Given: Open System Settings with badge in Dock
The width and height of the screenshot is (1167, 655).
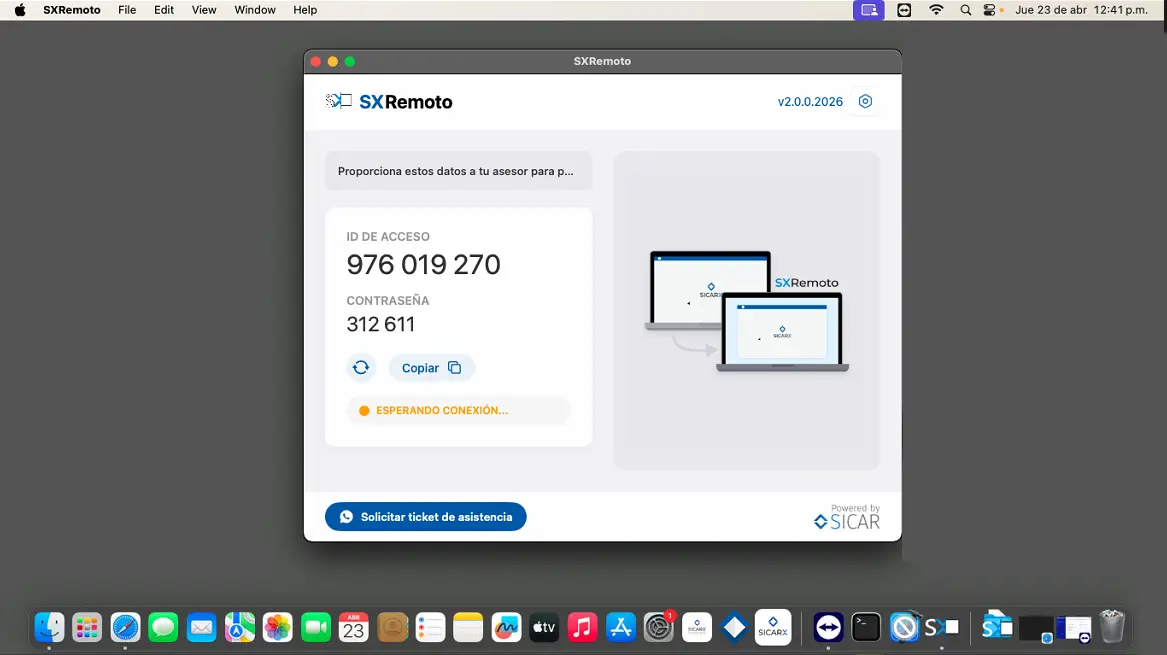Looking at the screenshot, I should (659, 627).
